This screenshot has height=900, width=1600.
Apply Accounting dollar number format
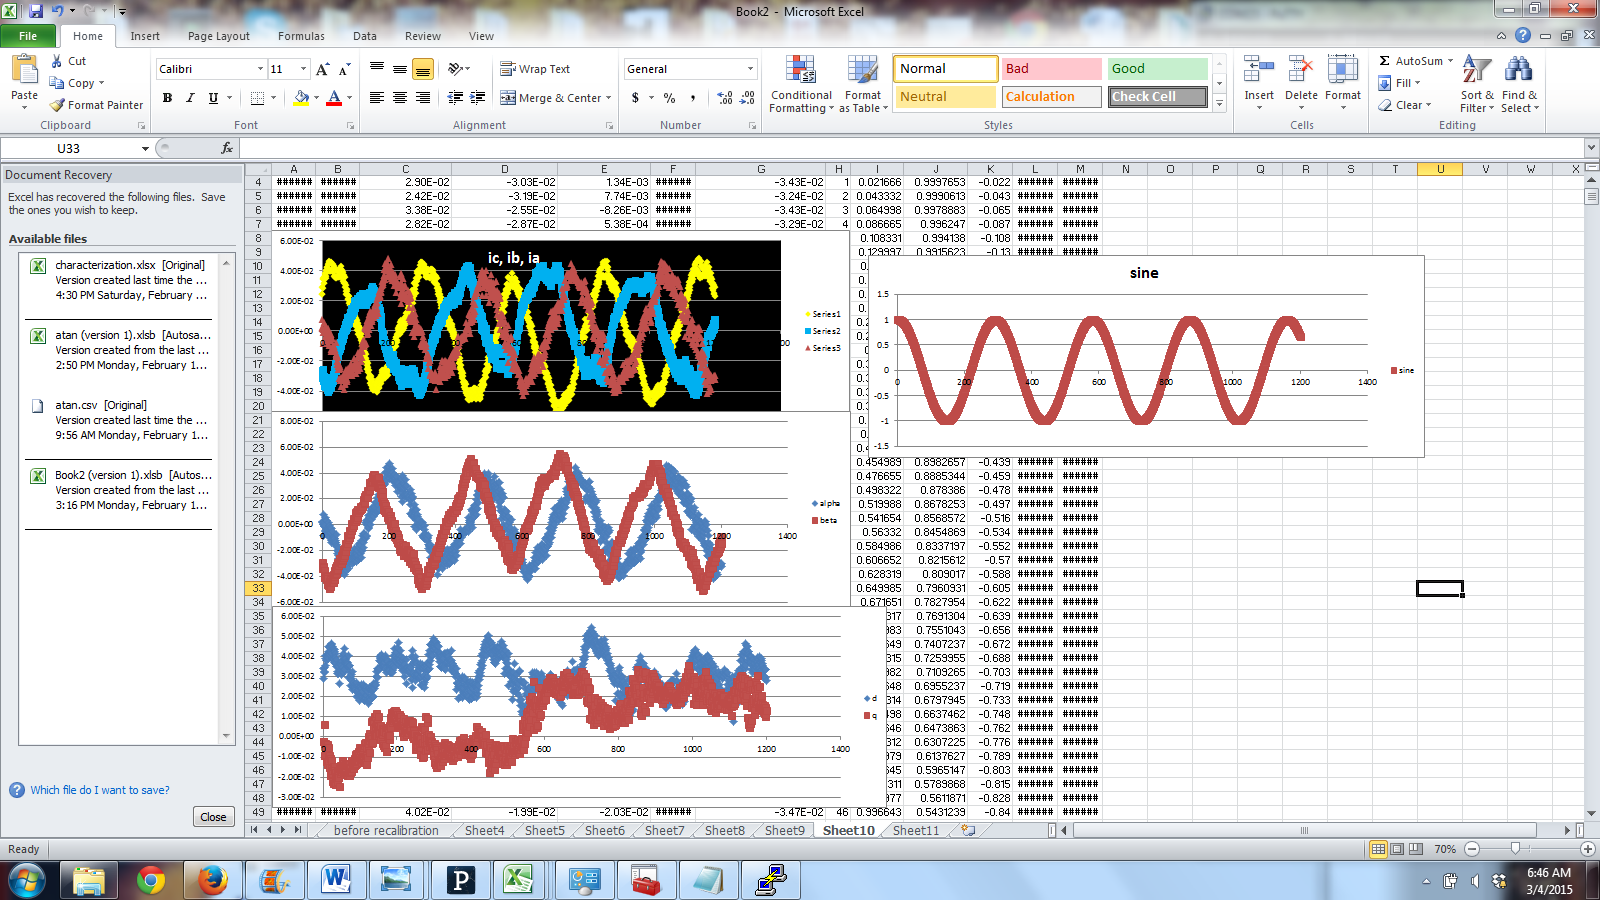click(635, 98)
